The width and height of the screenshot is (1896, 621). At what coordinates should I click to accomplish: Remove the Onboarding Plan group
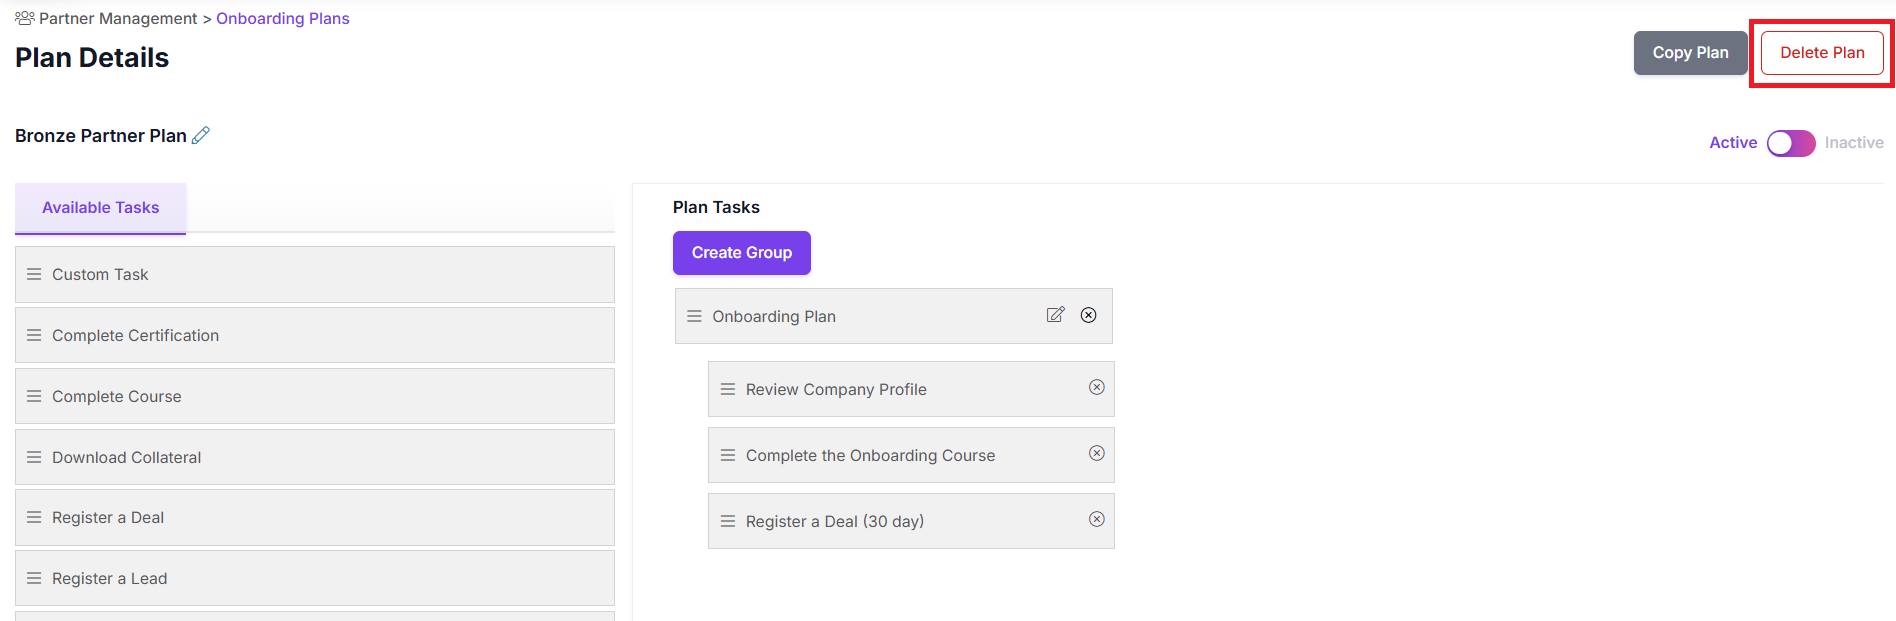coord(1088,314)
